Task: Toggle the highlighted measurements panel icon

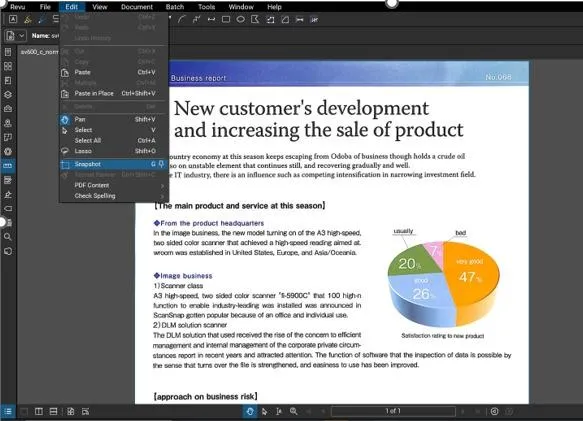Action: point(8,165)
